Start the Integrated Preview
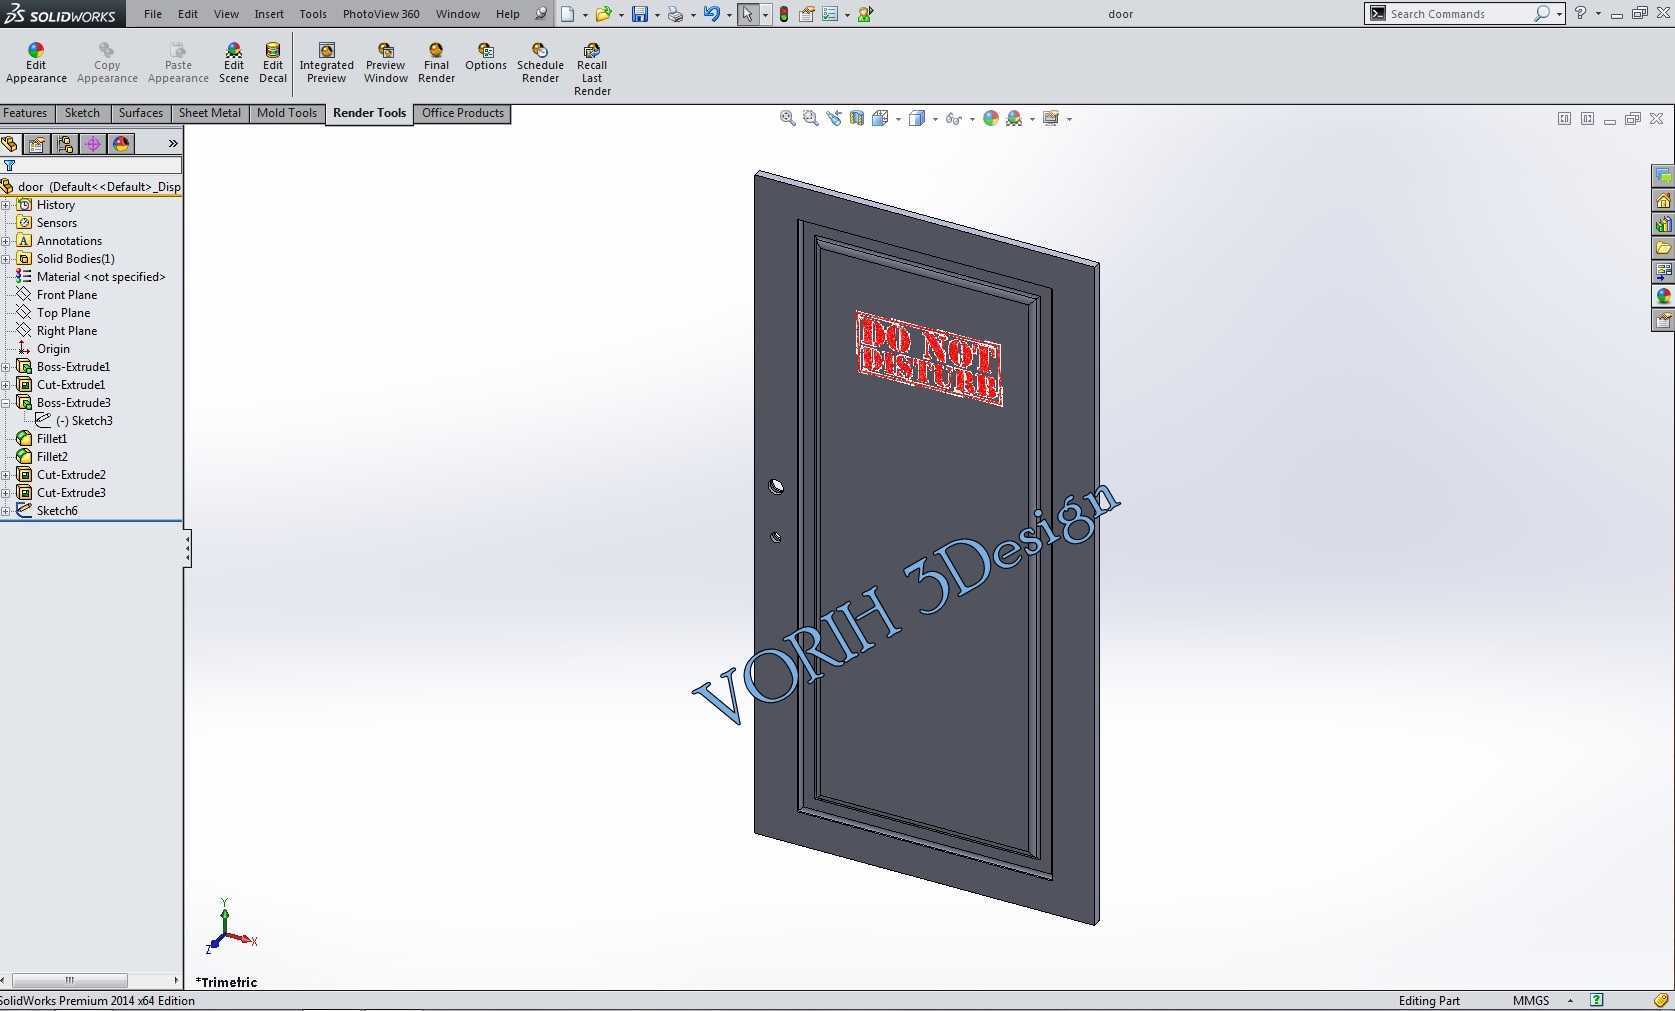 326,63
